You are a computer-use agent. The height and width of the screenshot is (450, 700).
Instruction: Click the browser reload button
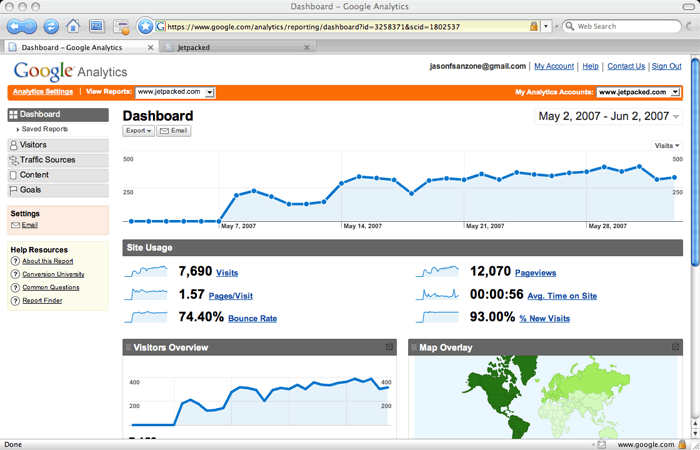49,26
